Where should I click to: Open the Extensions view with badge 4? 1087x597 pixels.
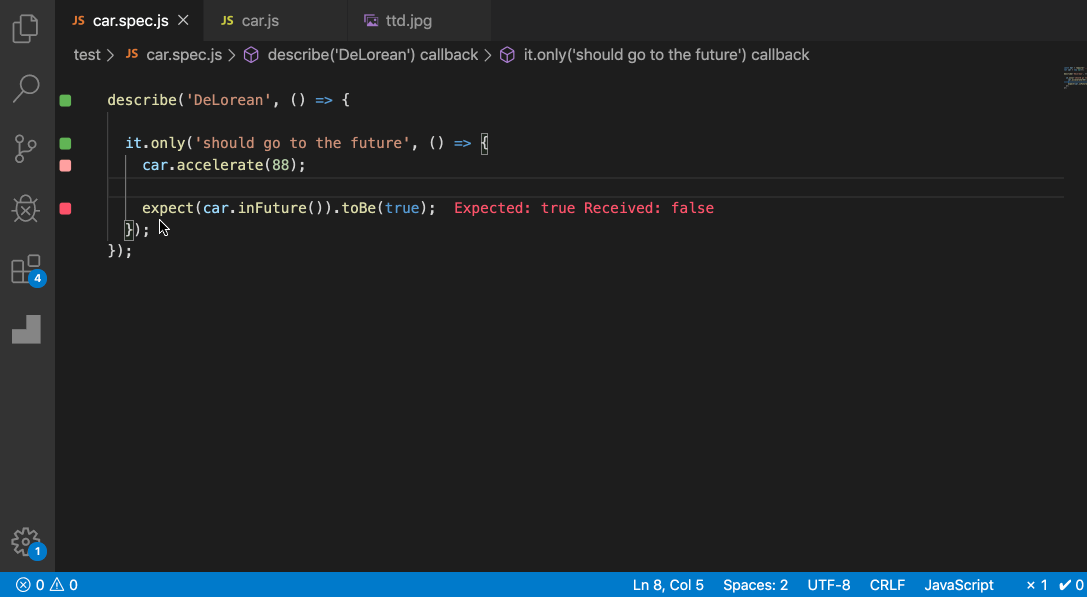click(28, 270)
